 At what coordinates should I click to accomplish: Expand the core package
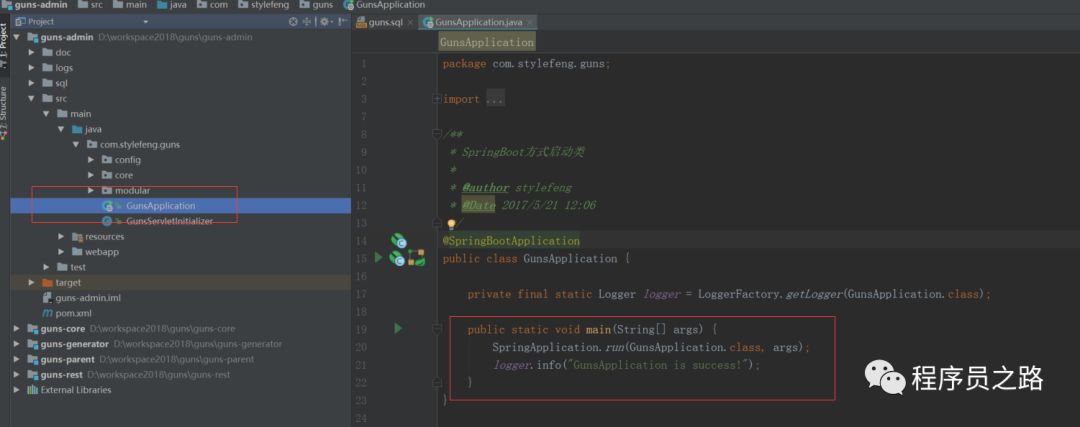91,175
